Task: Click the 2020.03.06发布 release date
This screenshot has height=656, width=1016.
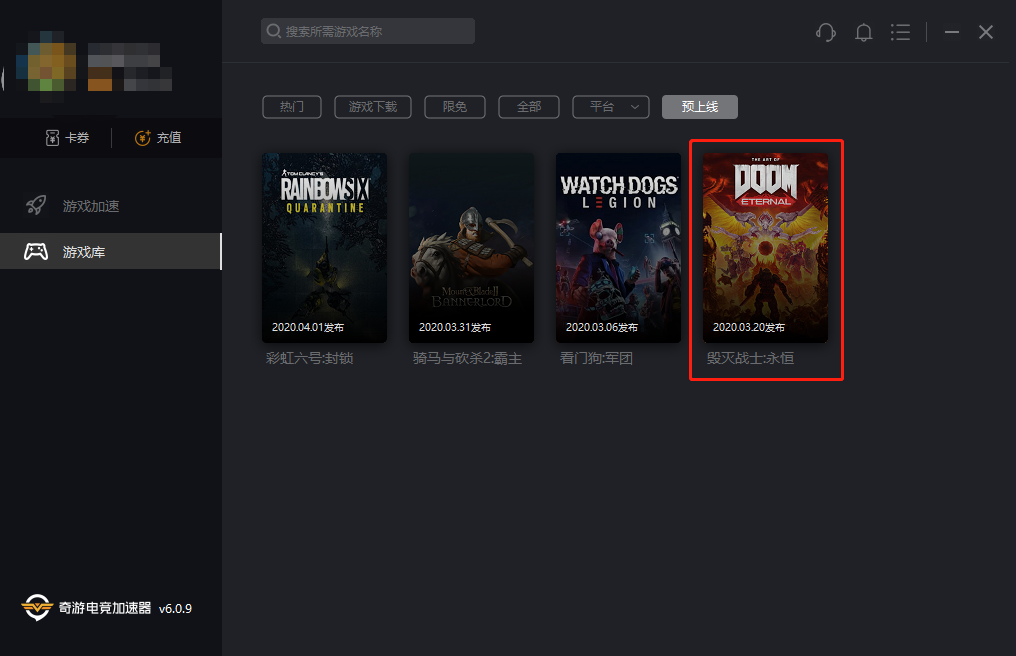Action: point(602,327)
